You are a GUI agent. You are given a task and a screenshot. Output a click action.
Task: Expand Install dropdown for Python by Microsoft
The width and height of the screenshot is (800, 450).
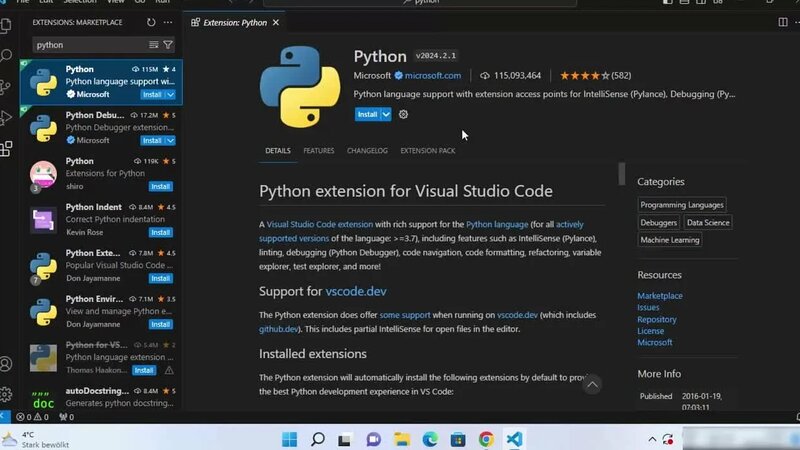[x=170, y=94]
